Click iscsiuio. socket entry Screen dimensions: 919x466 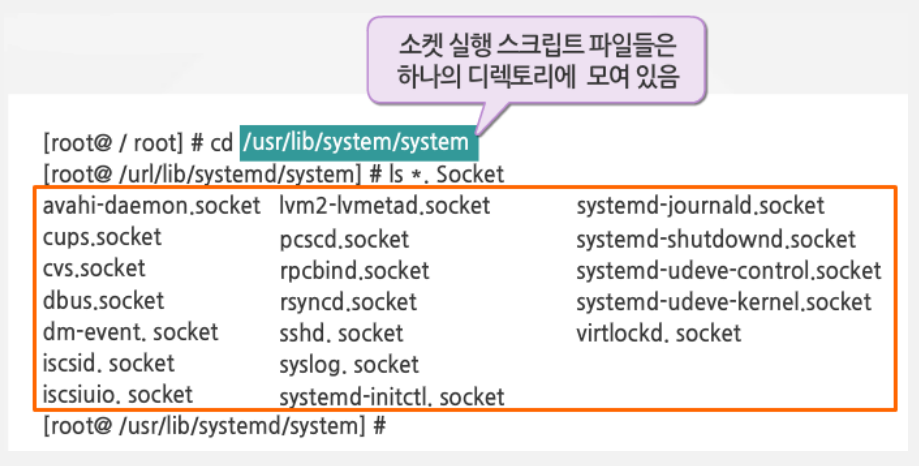pos(117,394)
